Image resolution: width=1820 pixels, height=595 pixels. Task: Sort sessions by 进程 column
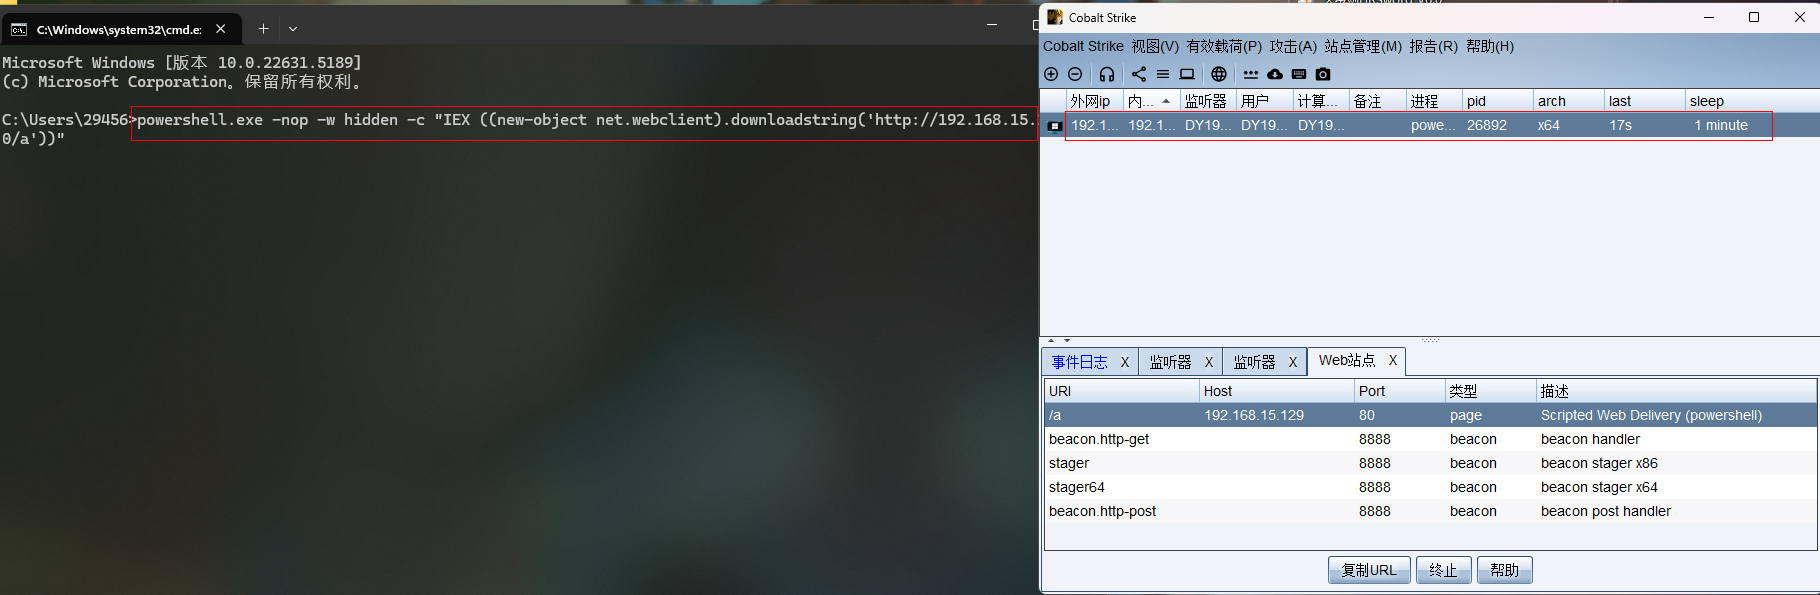pos(1434,101)
